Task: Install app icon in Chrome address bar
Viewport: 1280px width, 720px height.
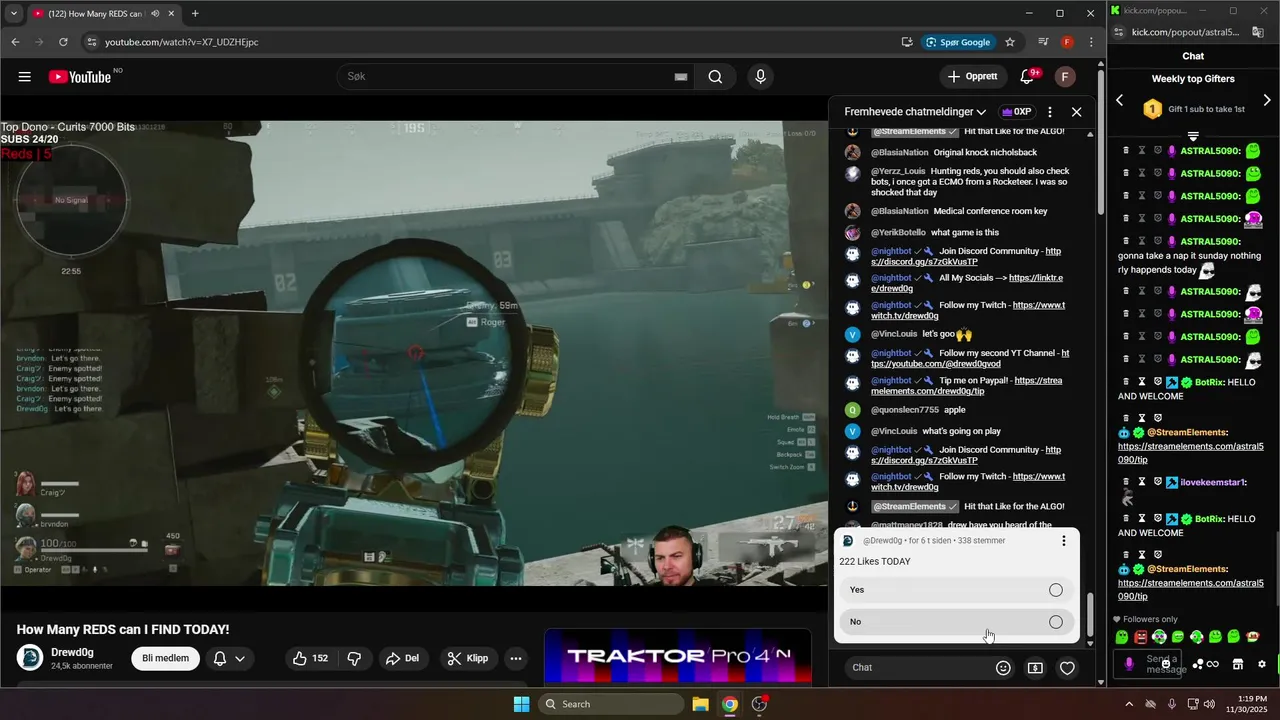Action: pyautogui.click(x=907, y=42)
